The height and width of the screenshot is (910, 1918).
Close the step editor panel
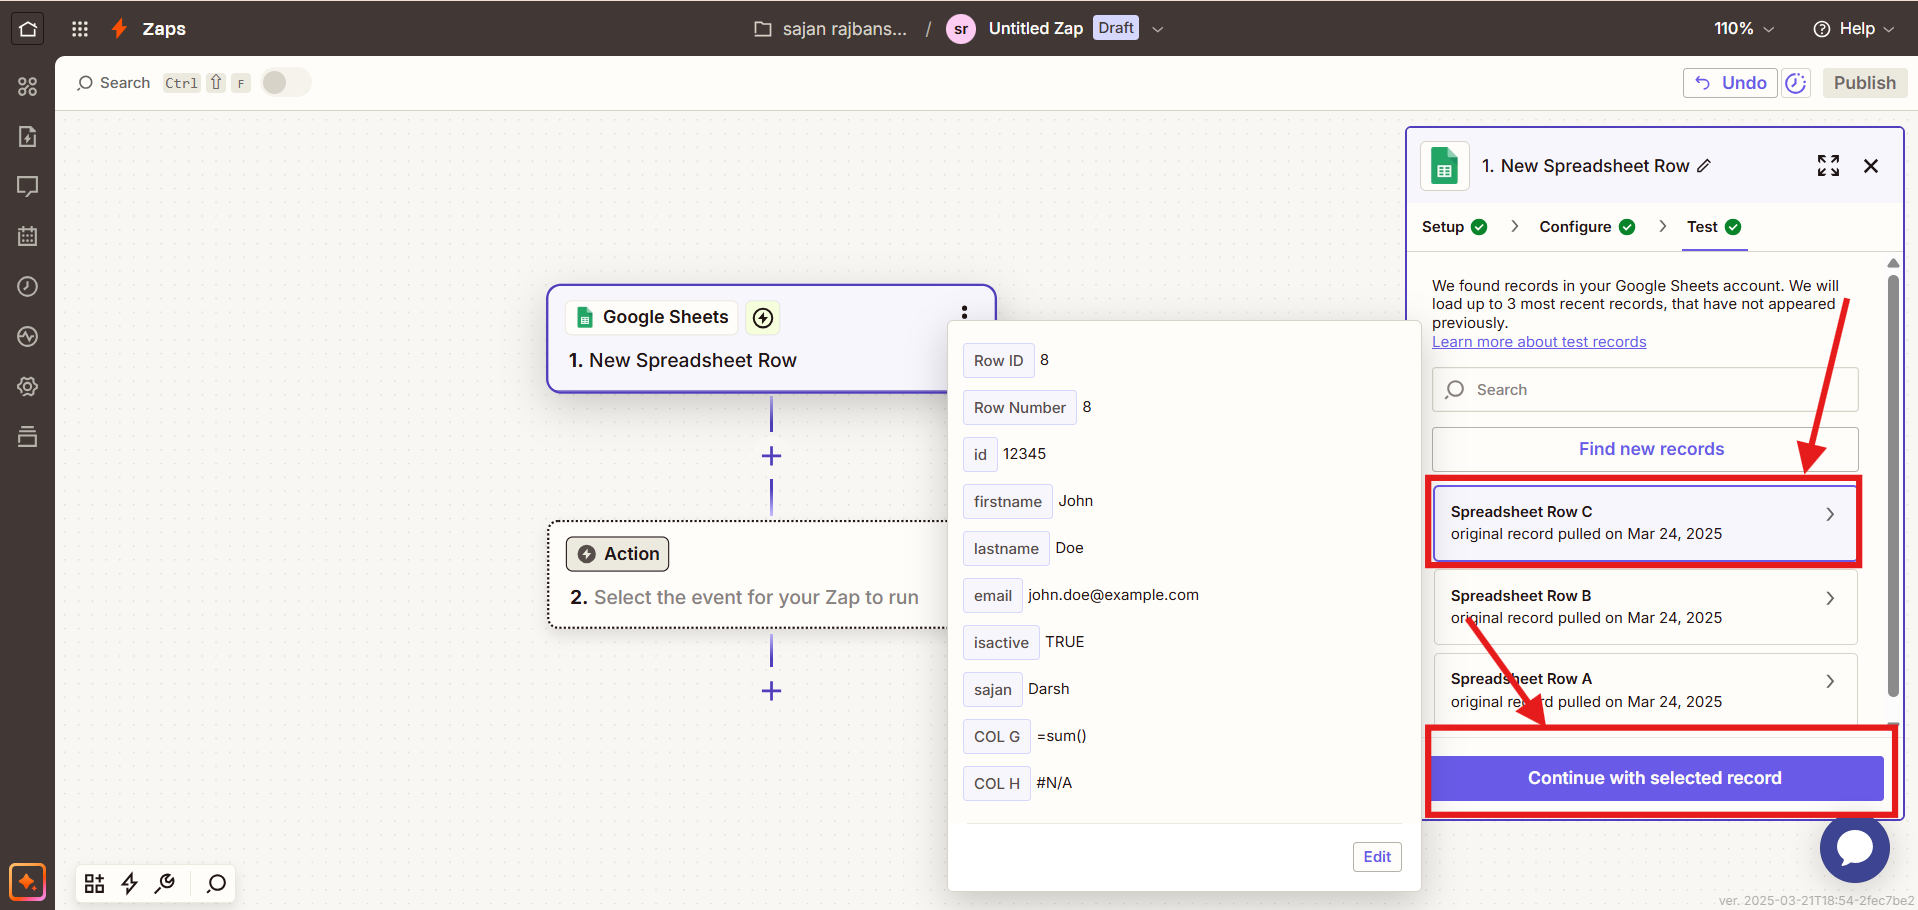(1871, 166)
